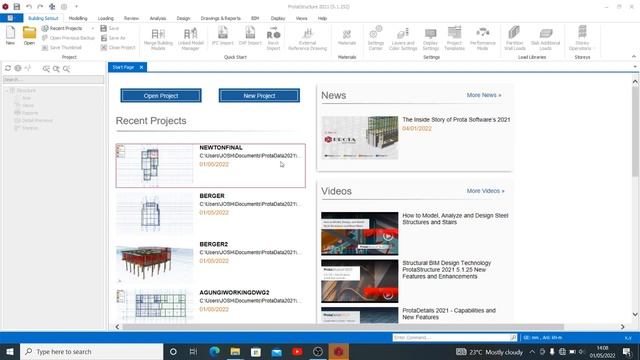Image resolution: width=640 pixels, height=360 pixels.
Task: Open the BERGER2 project thumbnail
Action: [x=155, y=262]
